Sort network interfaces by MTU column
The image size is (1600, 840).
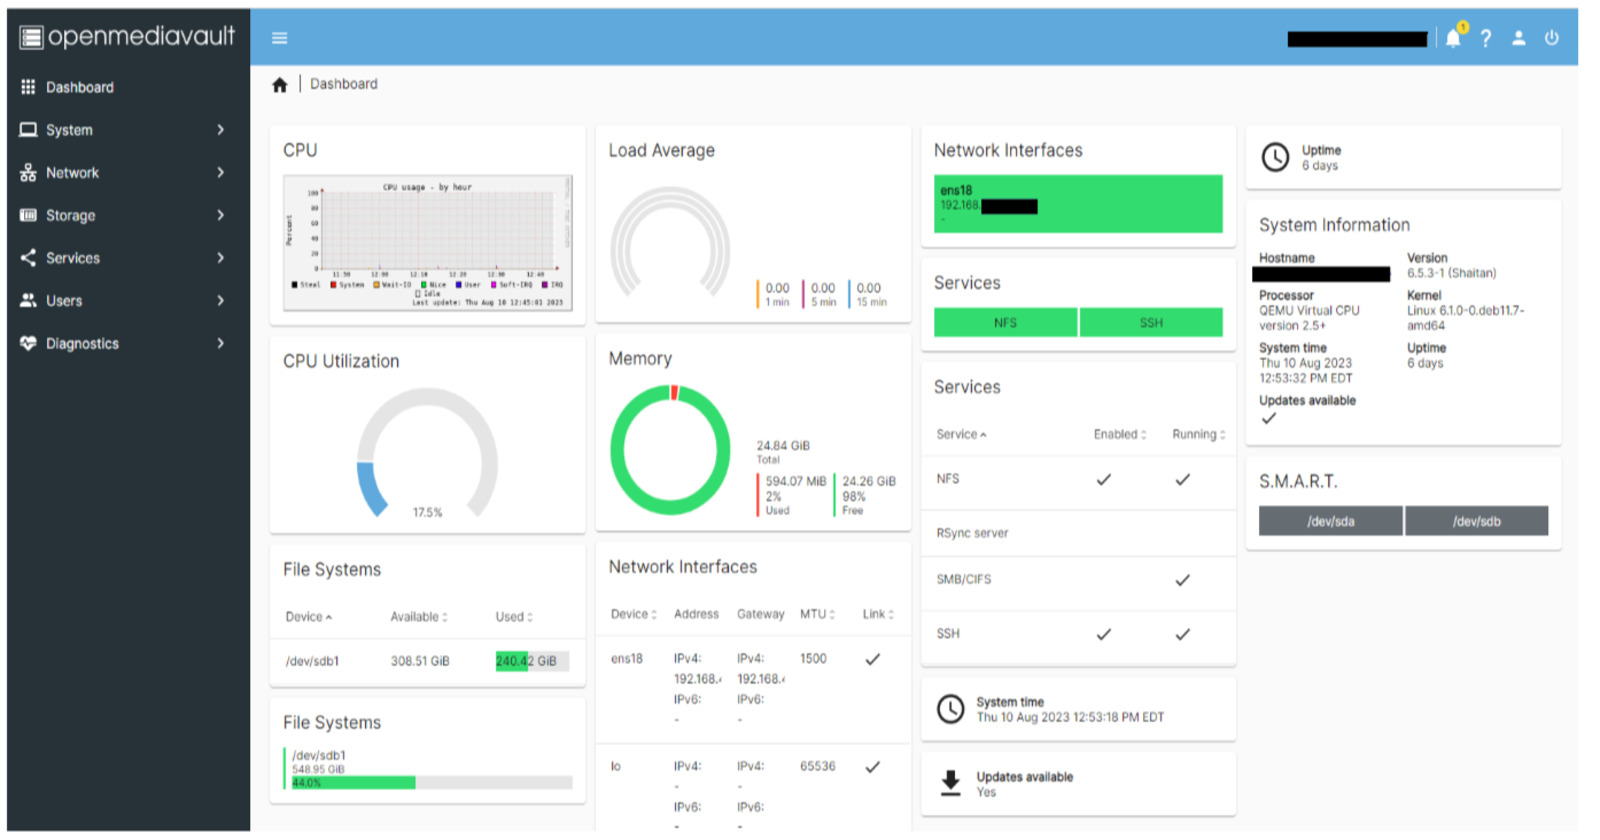pyautogui.click(x=817, y=614)
